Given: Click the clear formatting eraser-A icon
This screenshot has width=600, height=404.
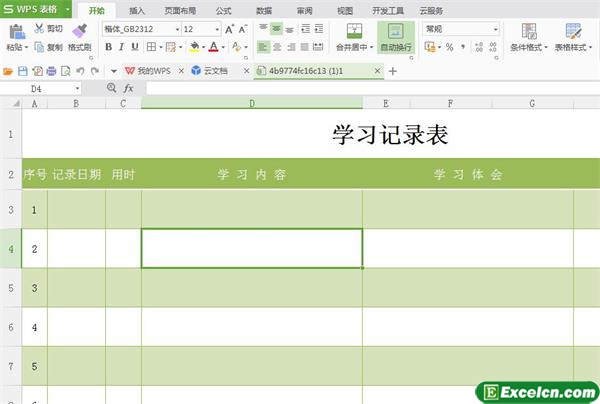Looking at the screenshot, I should tap(236, 47).
